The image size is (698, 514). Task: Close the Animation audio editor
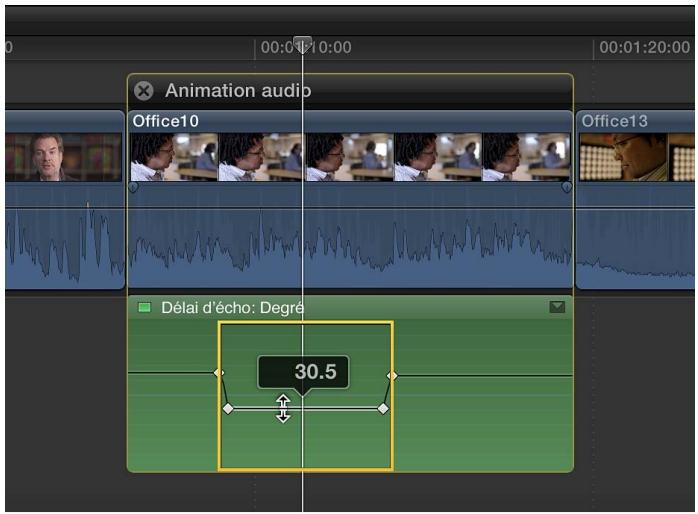point(144,91)
